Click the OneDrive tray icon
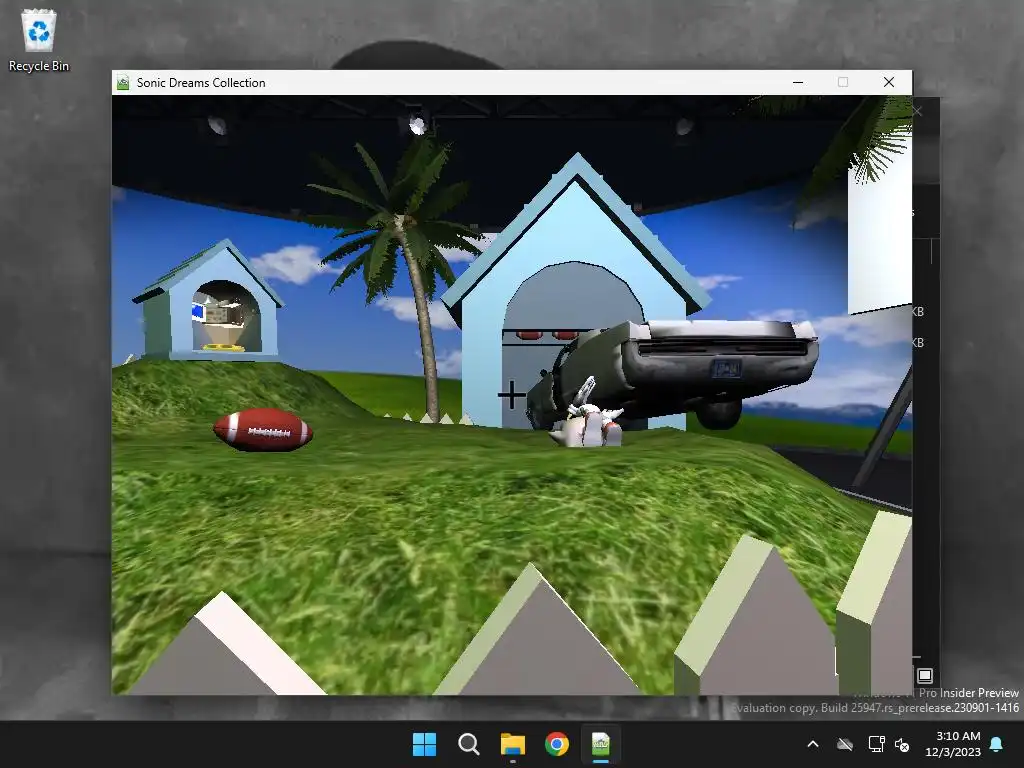The height and width of the screenshot is (768, 1024). pos(845,744)
